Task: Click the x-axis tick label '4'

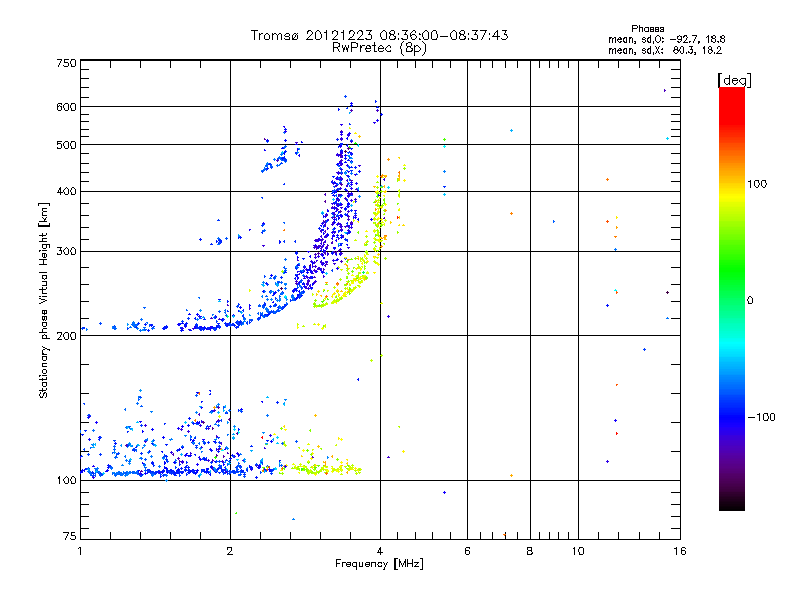Action: [380, 551]
